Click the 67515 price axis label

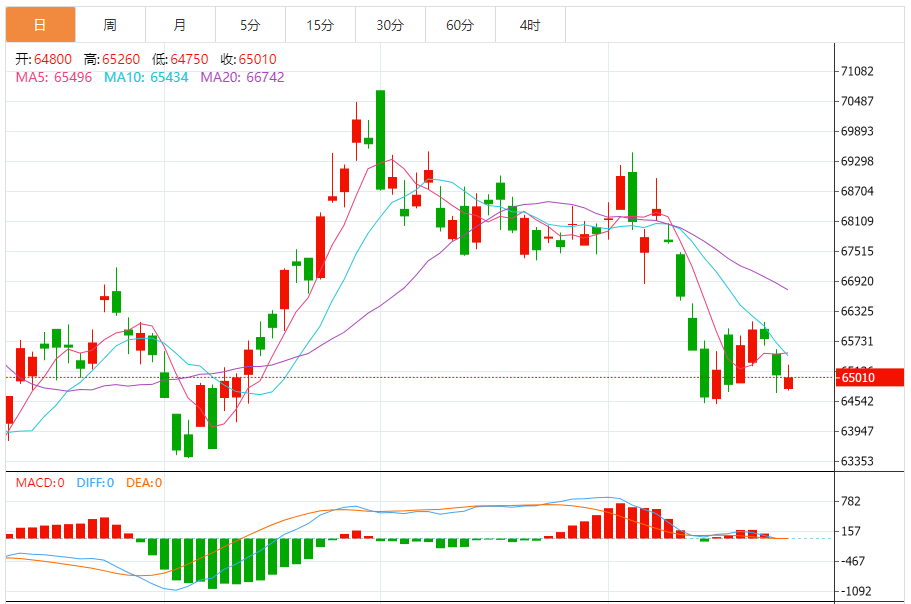point(858,251)
